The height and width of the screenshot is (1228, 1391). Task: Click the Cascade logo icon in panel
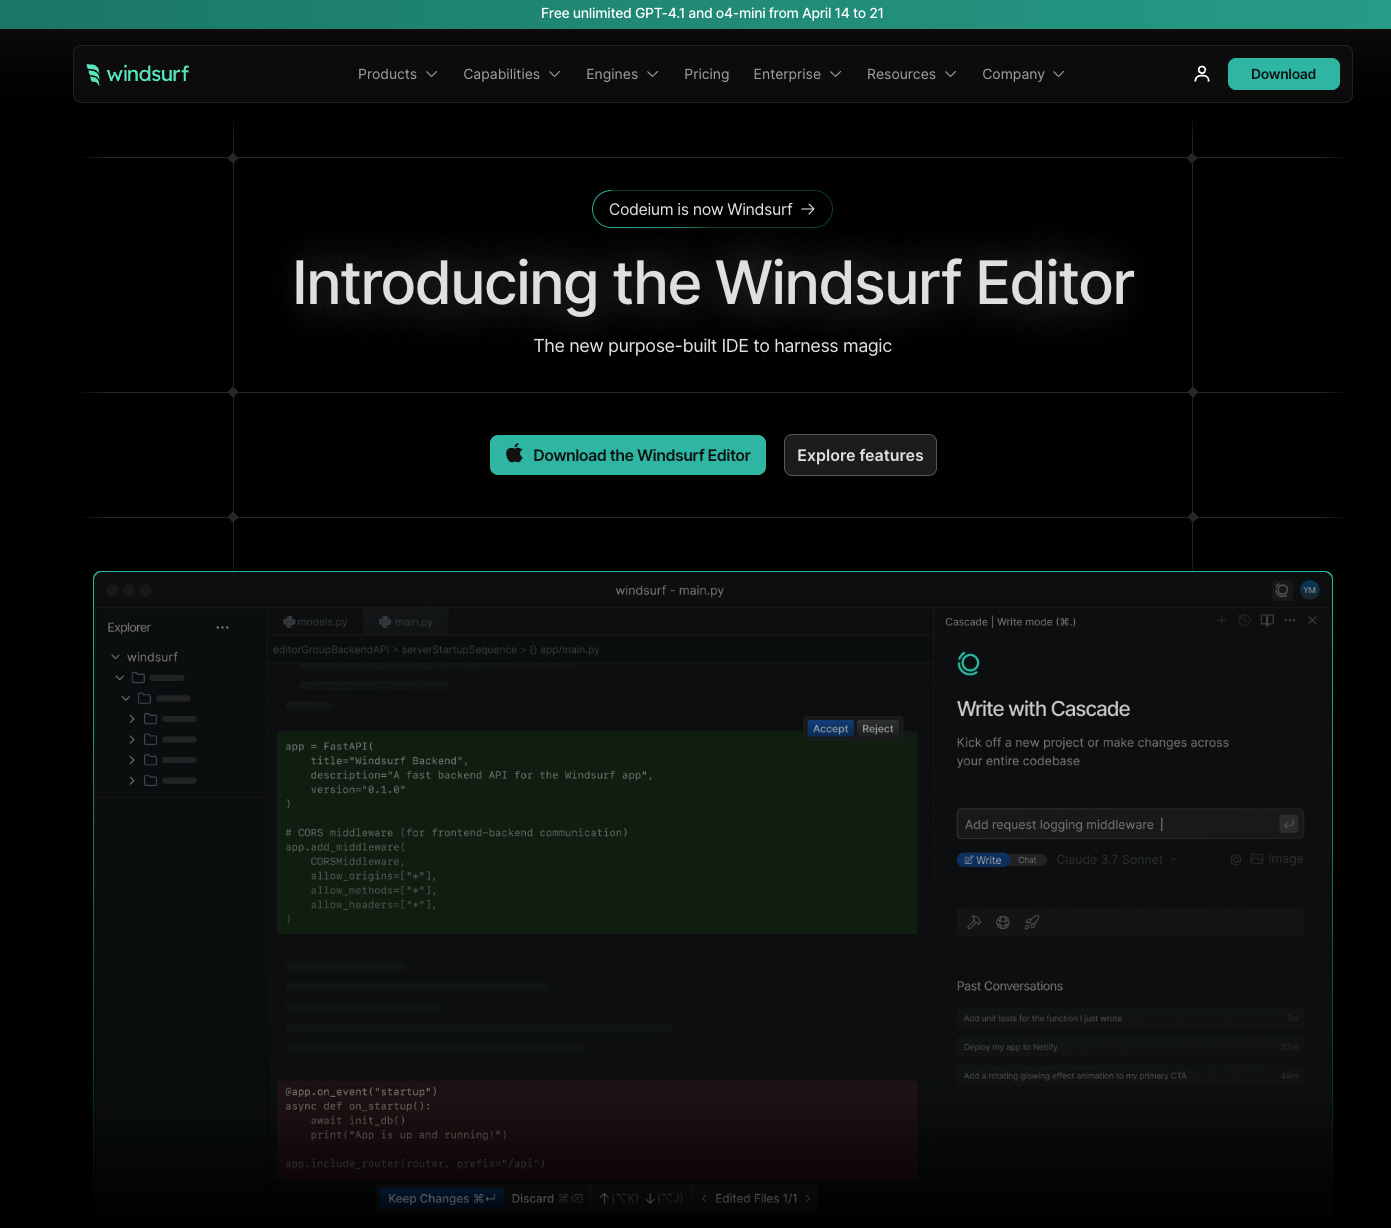(968, 663)
